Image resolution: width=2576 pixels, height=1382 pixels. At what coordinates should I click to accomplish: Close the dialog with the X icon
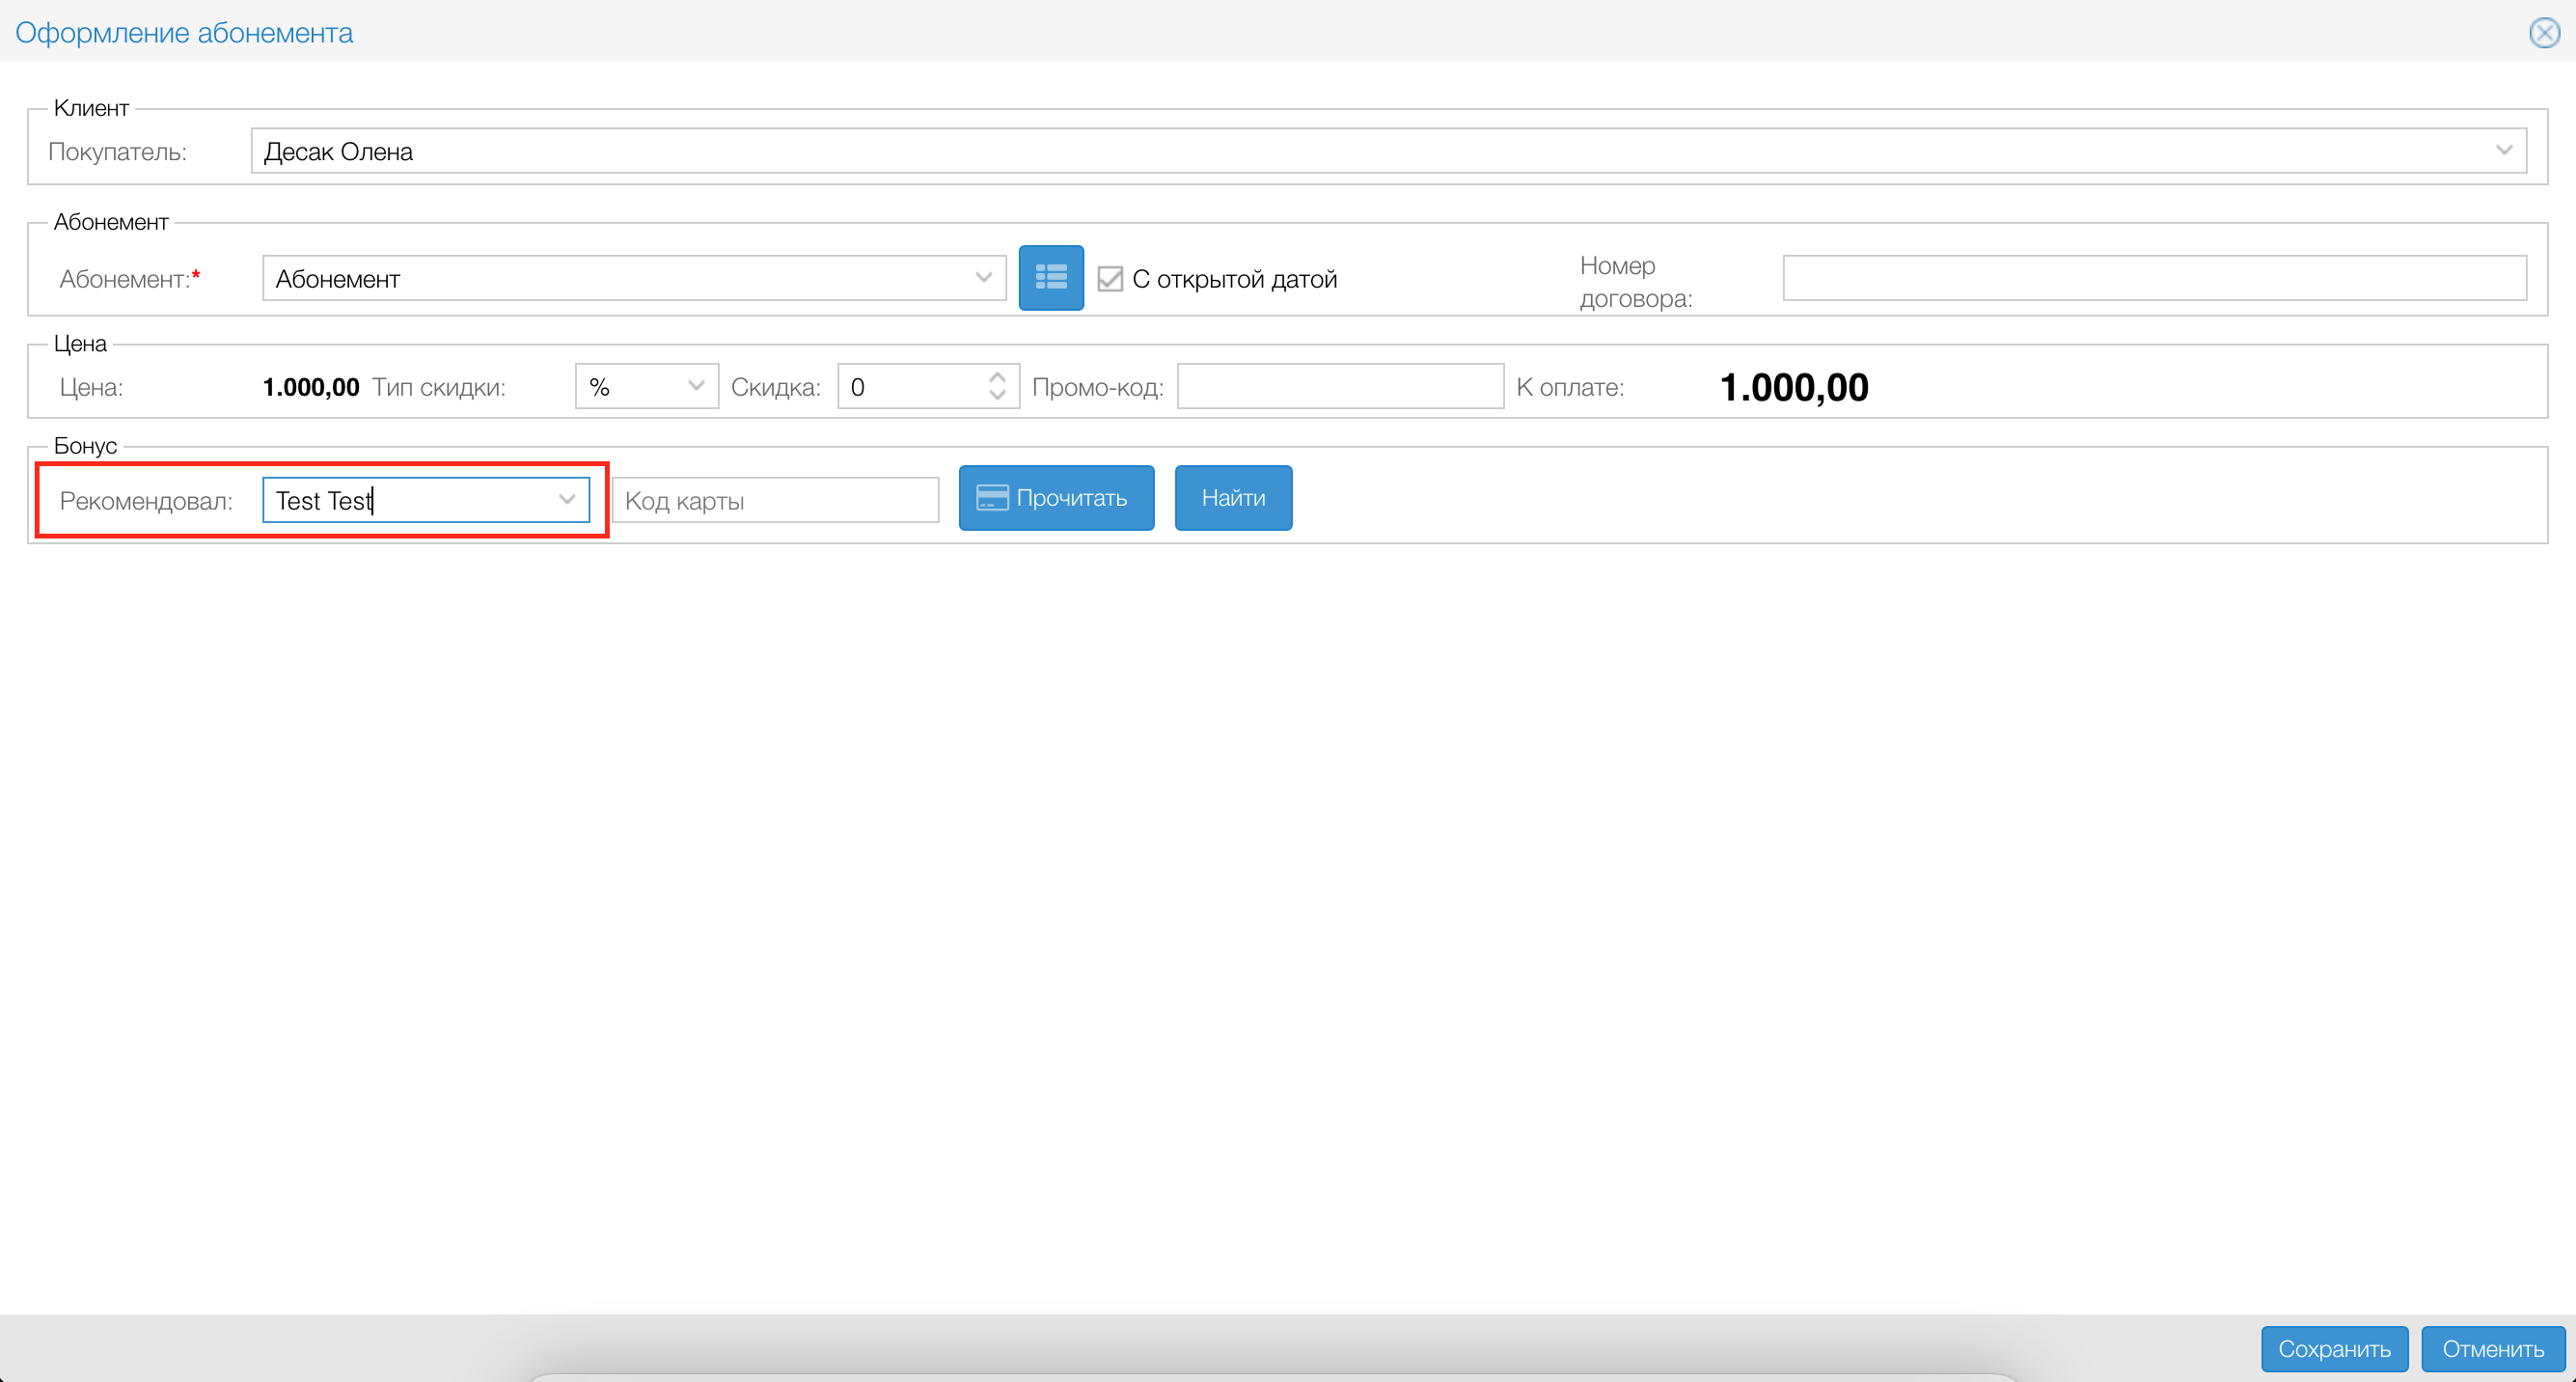click(2543, 33)
